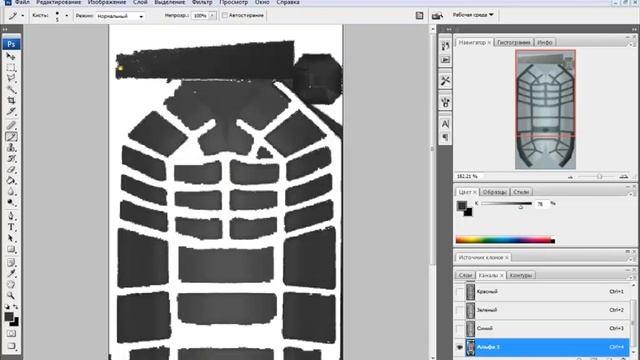Screen dimensions: 640x360
Task: Select the Slice tool
Action: (x=11, y=111)
